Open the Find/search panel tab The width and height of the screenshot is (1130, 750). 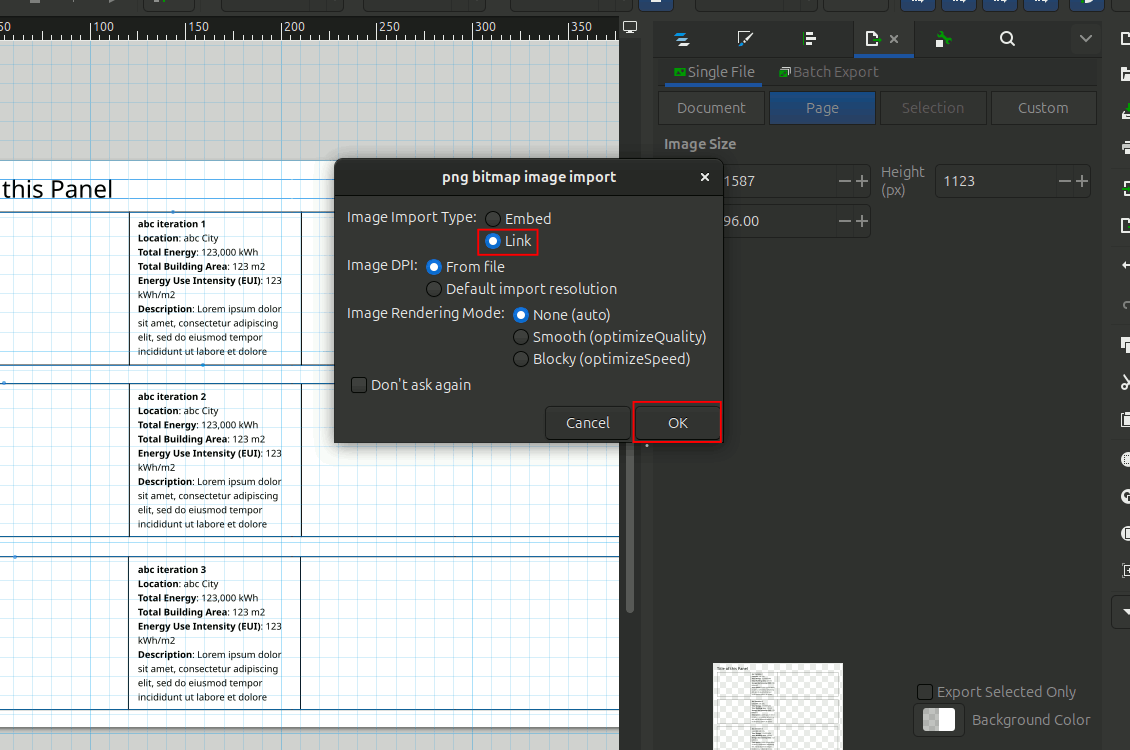pos(1007,39)
